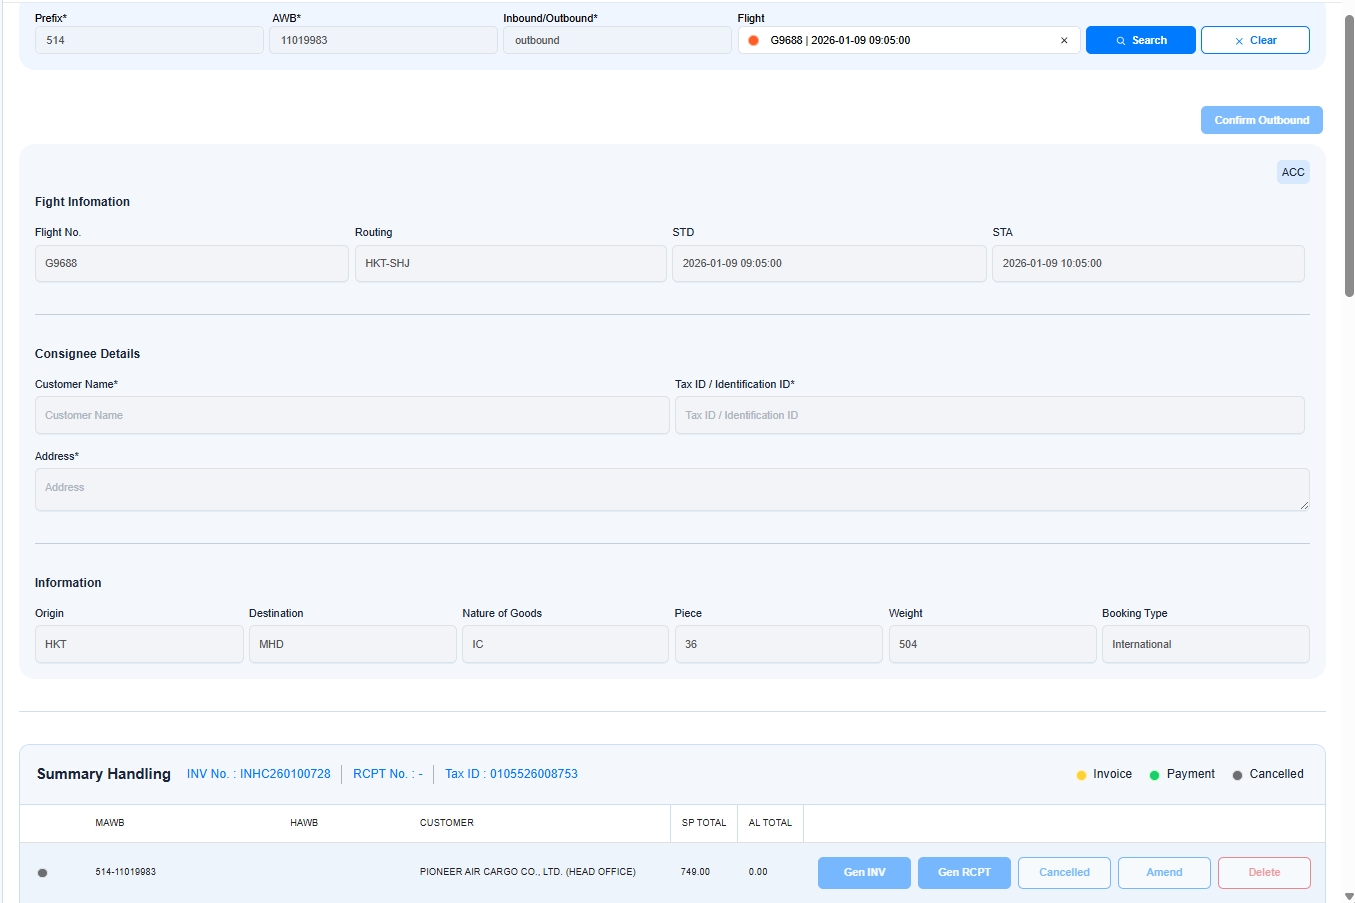Click the yellow Invoice legend dot

1081,775
